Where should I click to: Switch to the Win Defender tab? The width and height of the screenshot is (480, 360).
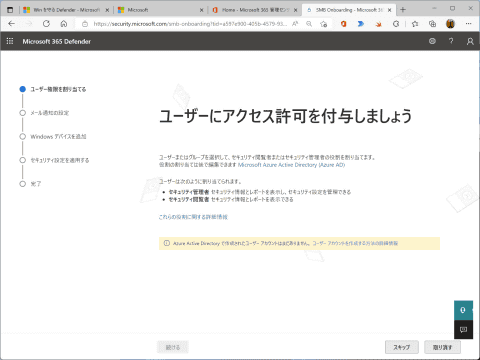(x=66, y=10)
